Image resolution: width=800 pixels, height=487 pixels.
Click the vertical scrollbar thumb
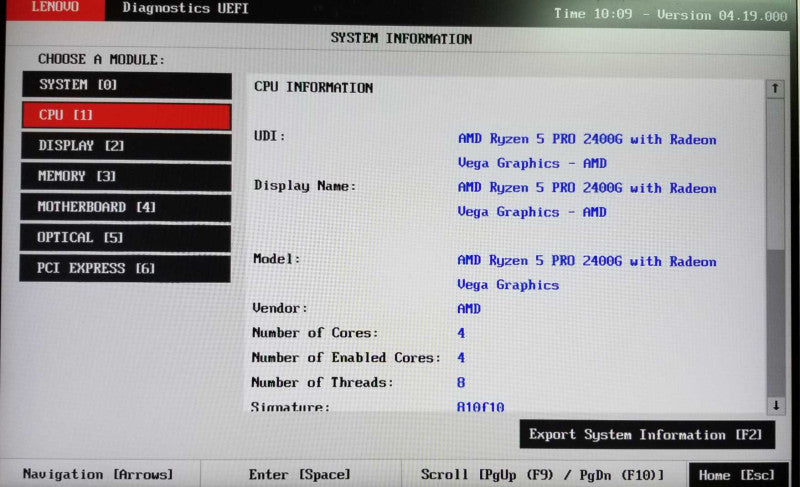775,173
